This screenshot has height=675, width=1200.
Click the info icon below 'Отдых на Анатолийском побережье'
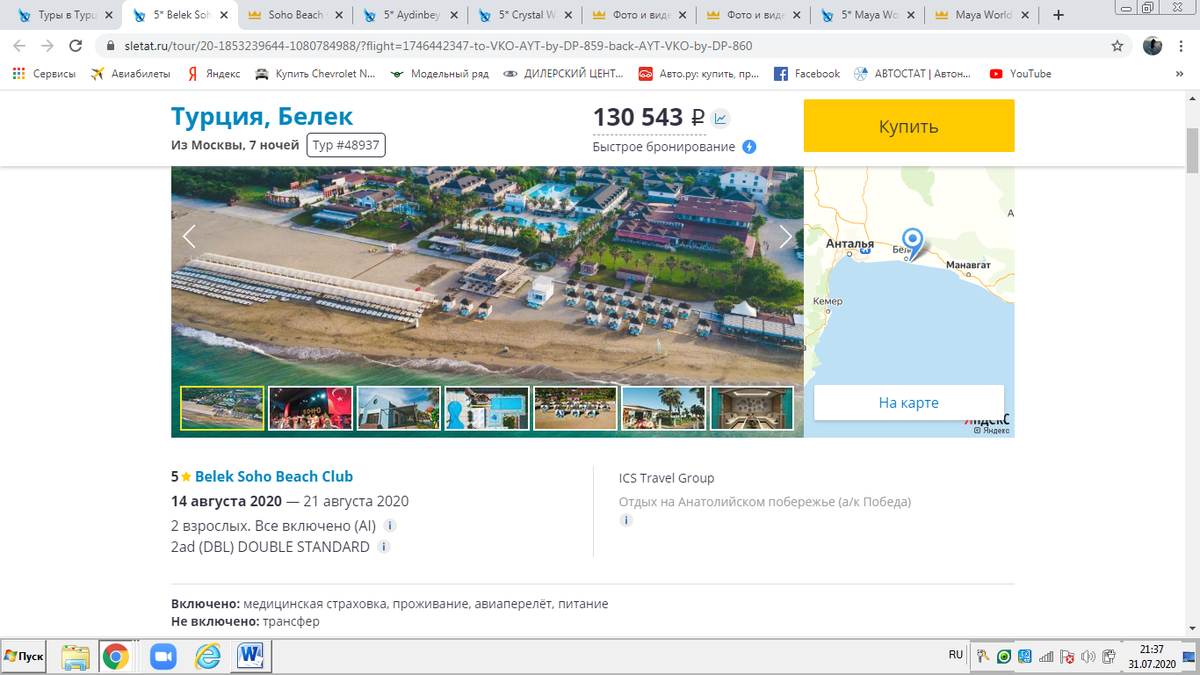[x=626, y=520]
